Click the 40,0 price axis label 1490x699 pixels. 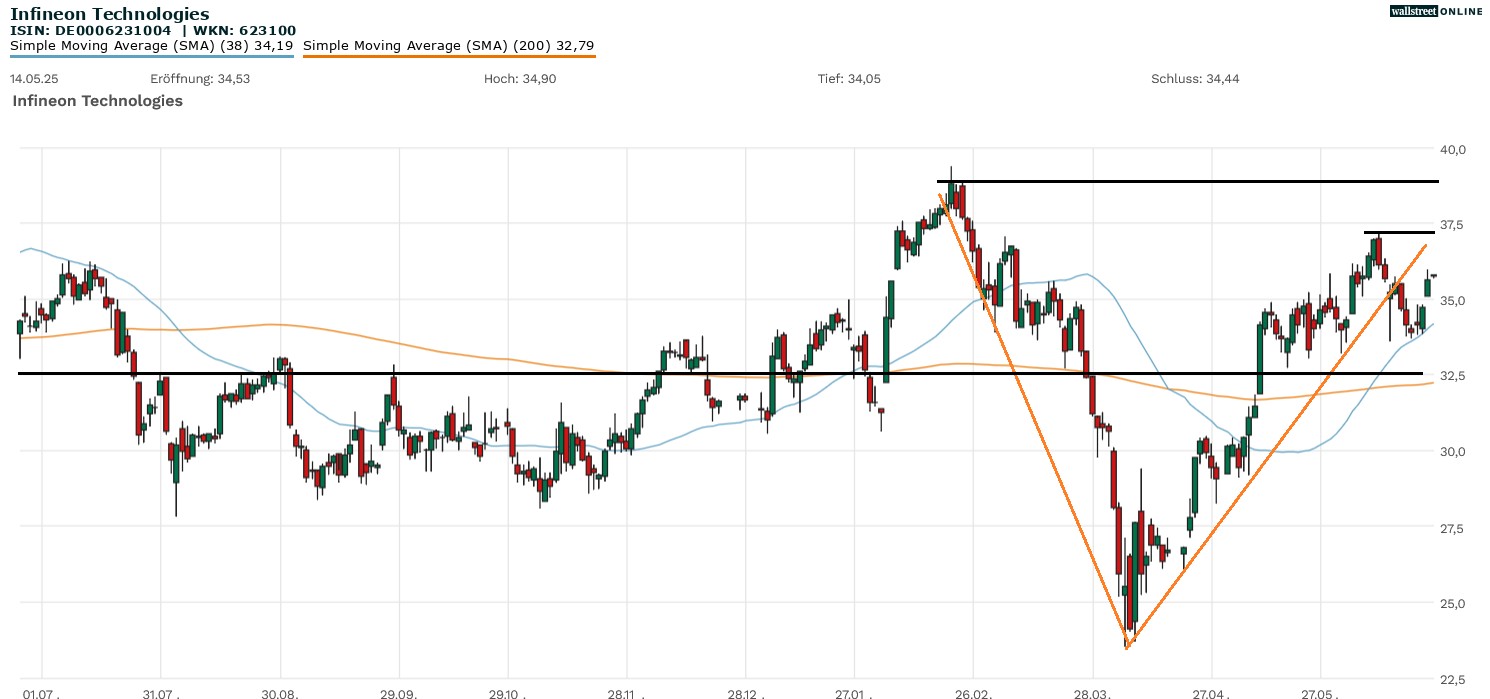click(x=1452, y=150)
